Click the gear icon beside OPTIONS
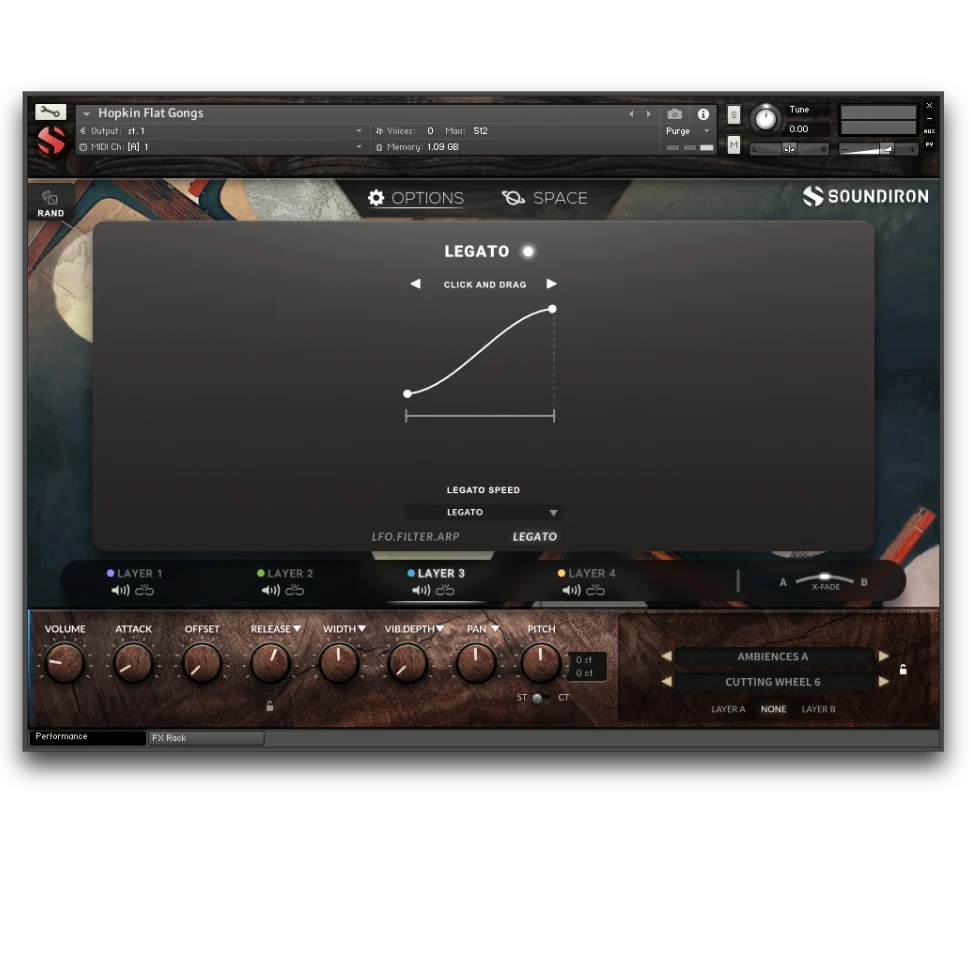970x970 pixels. click(376, 198)
